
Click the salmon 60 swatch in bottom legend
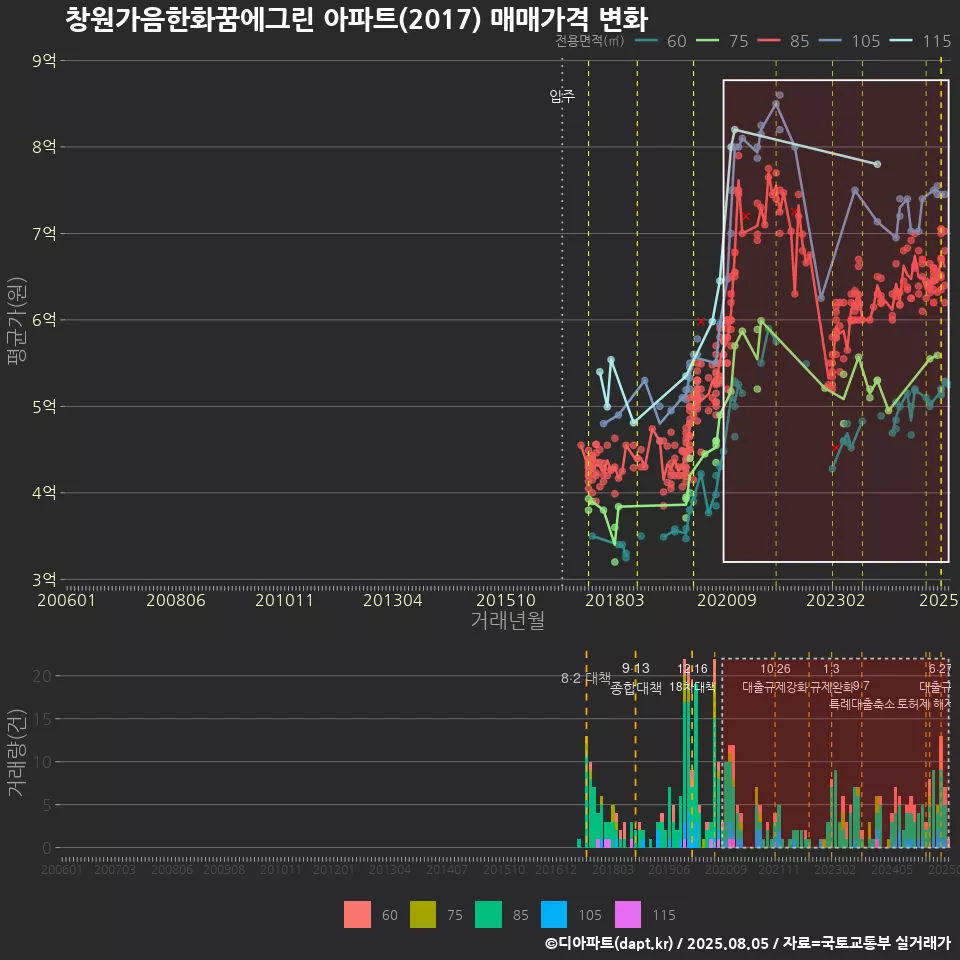coord(357,915)
